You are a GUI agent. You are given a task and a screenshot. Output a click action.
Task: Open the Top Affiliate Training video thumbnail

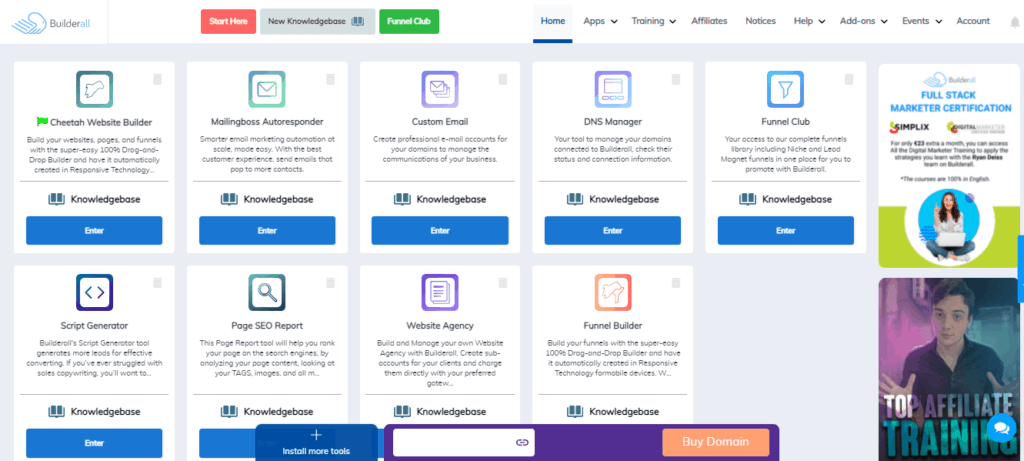click(950, 370)
